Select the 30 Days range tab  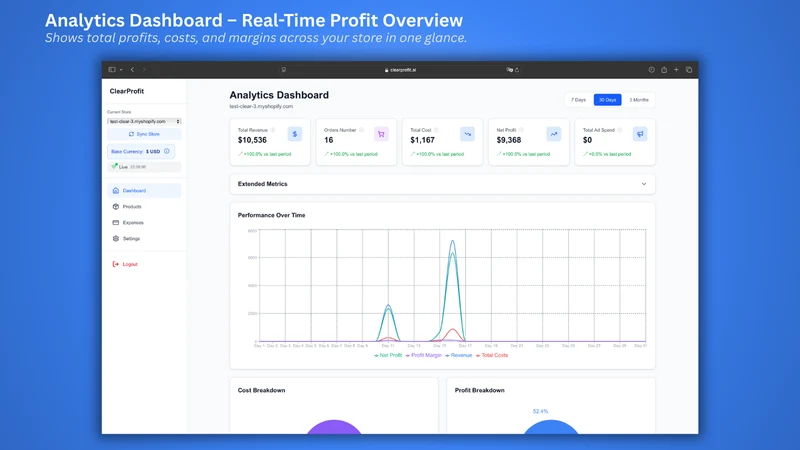(607, 100)
